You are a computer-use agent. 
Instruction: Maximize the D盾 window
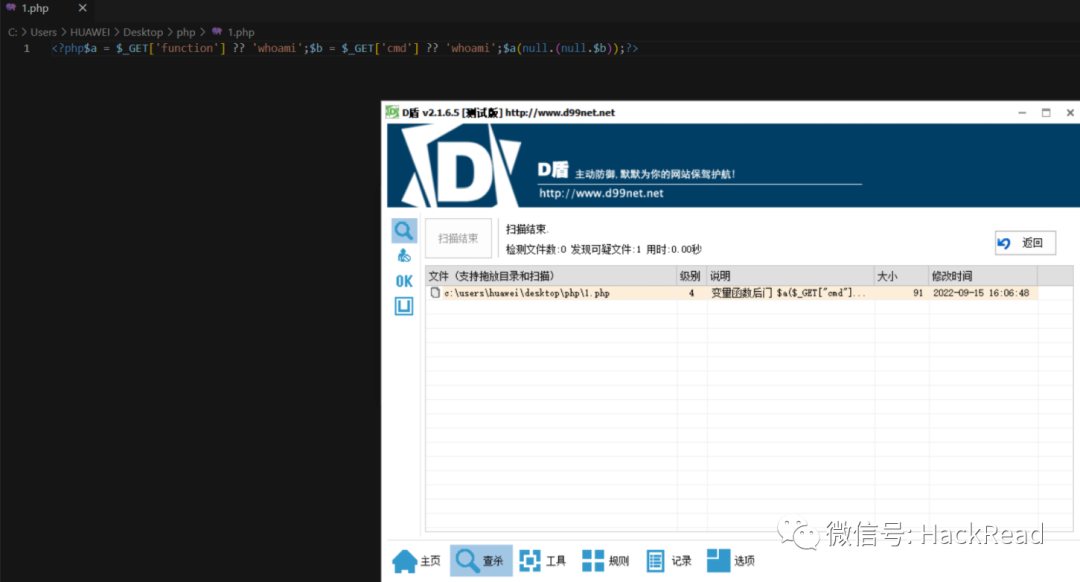point(1046,113)
